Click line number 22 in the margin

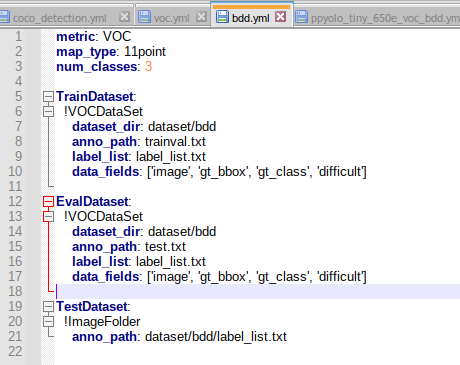15,351
